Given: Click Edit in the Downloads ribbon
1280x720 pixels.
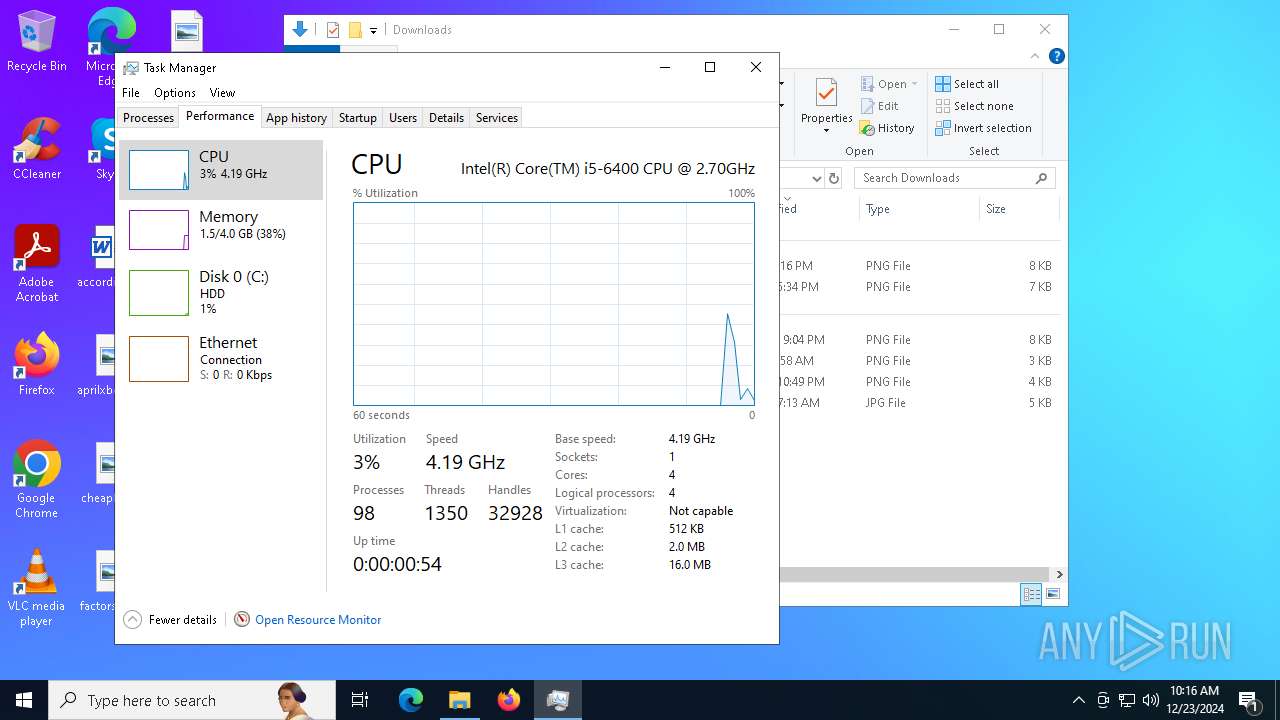Looking at the screenshot, I should 879,106.
